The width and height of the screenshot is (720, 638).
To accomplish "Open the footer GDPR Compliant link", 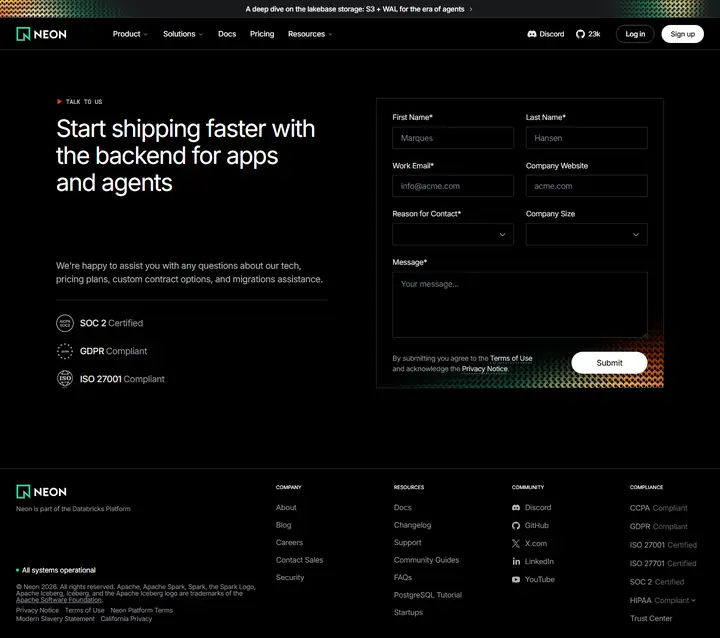I will click(x=658, y=526).
